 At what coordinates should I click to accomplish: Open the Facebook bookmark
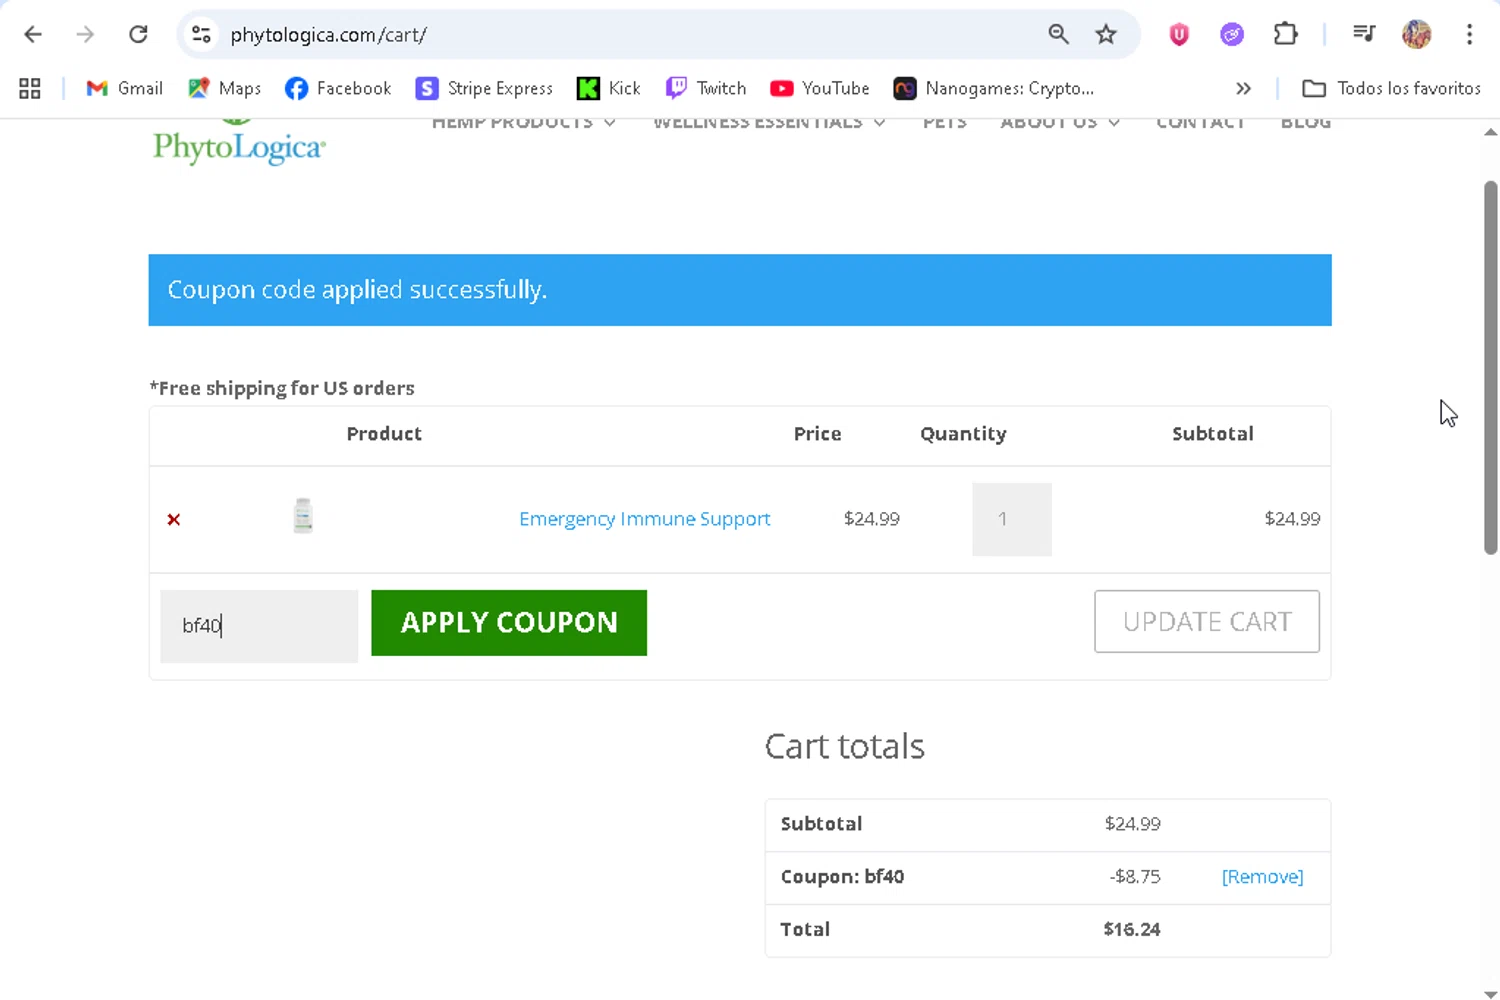click(x=338, y=89)
